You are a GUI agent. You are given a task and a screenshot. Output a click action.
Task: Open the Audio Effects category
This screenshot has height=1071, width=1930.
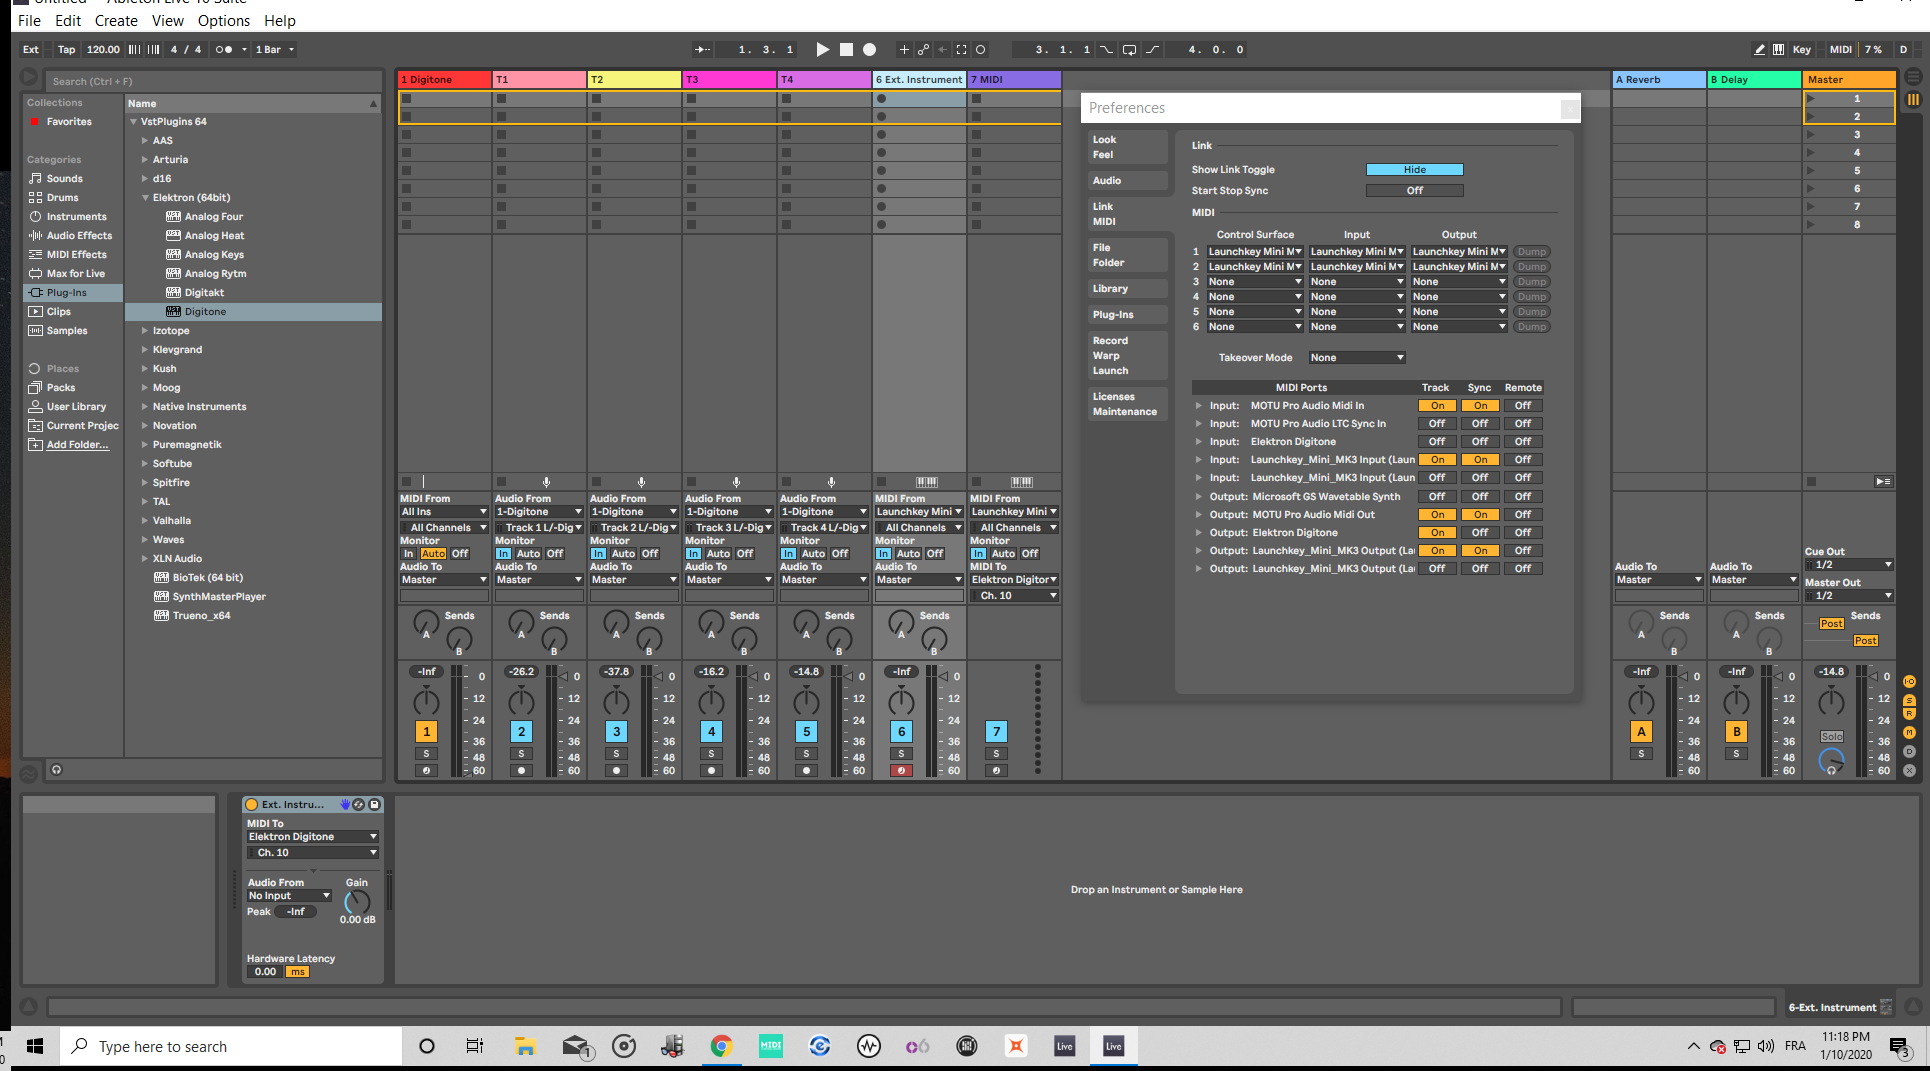pyautogui.click(x=79, y=236)
